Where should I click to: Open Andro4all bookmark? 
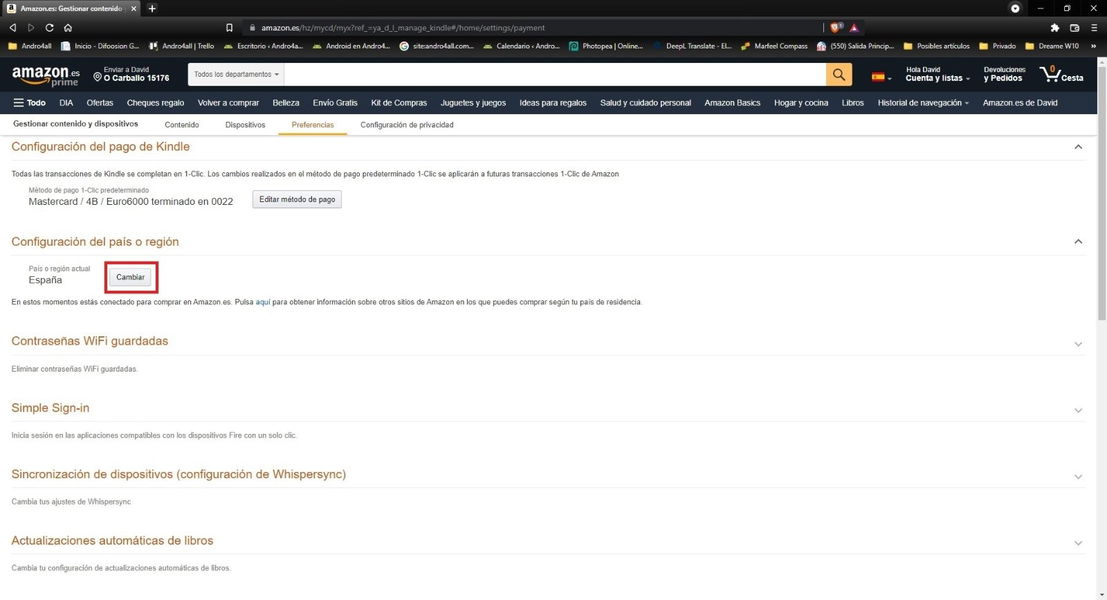point(29,46)
